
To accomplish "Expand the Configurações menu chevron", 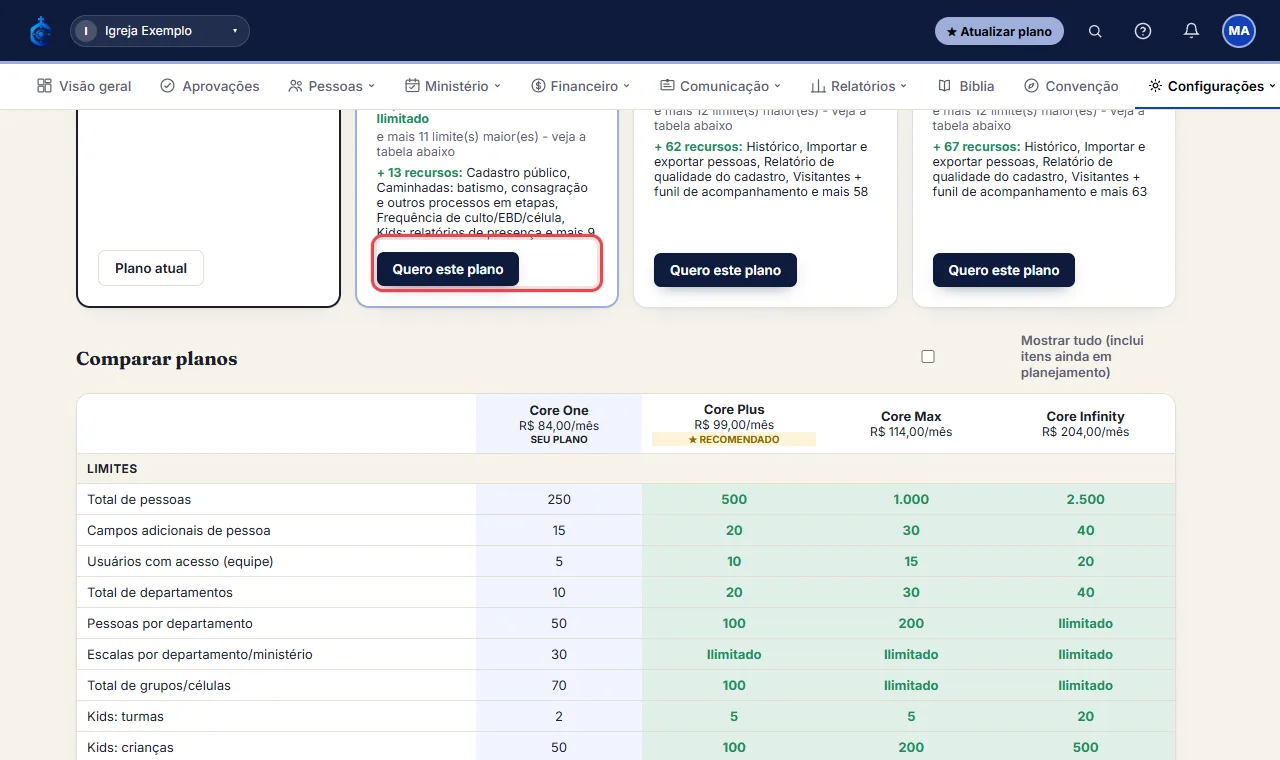I will pyautogui.click(x=1272, y=86).
